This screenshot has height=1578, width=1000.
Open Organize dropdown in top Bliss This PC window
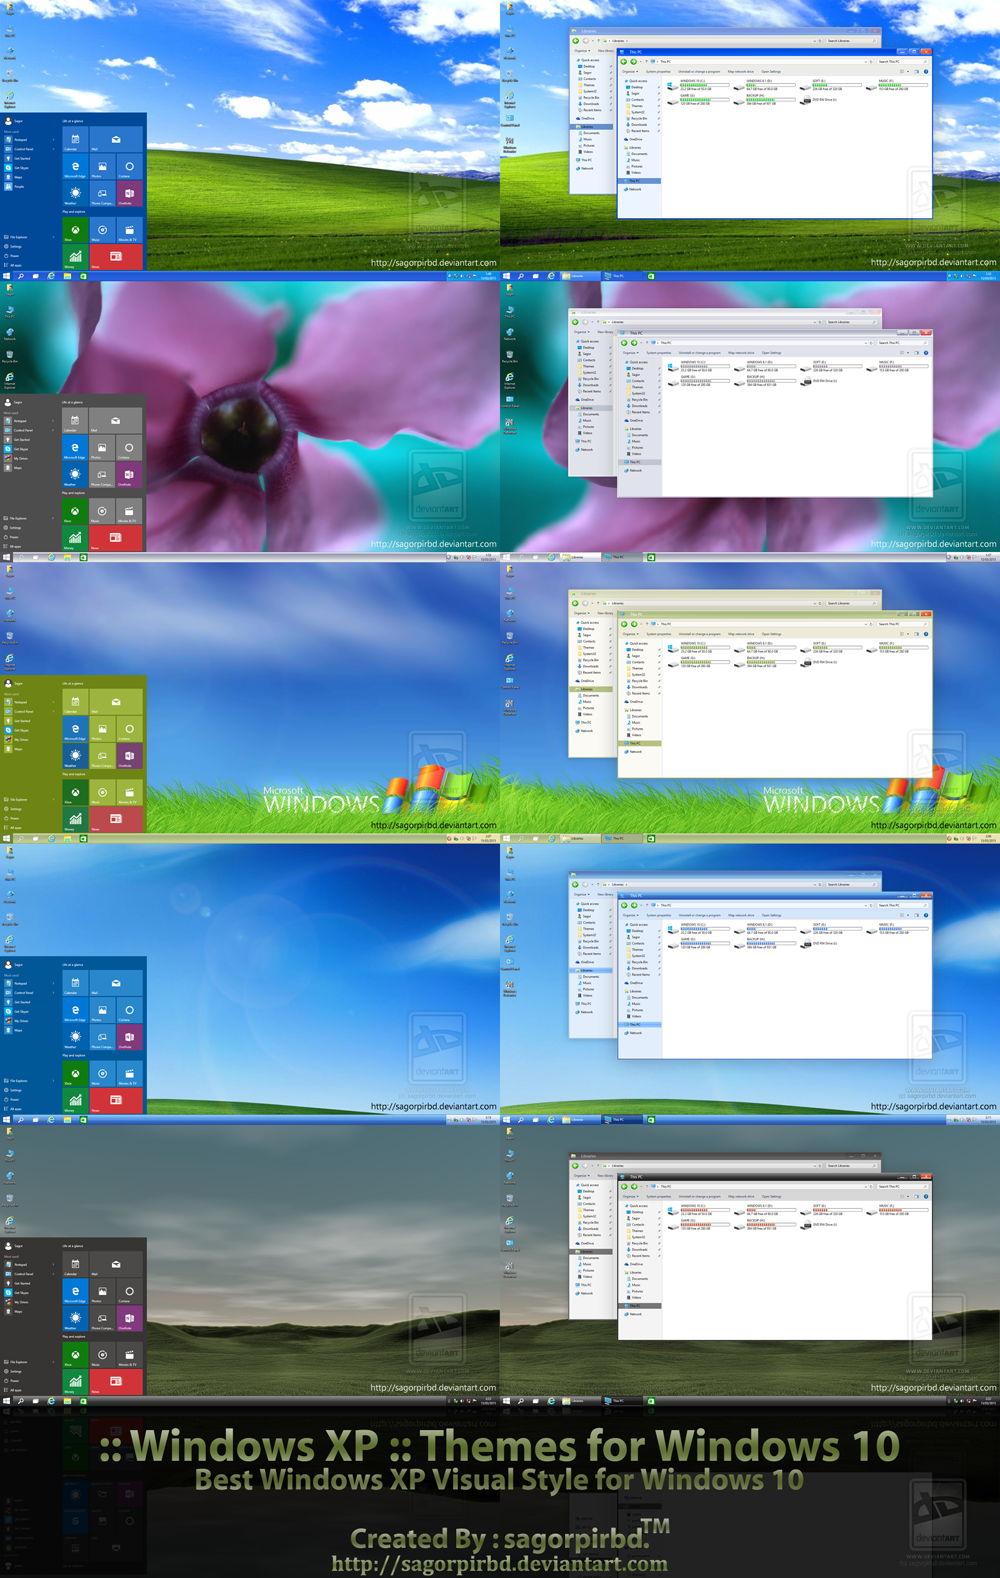click(x=629, y=72)
